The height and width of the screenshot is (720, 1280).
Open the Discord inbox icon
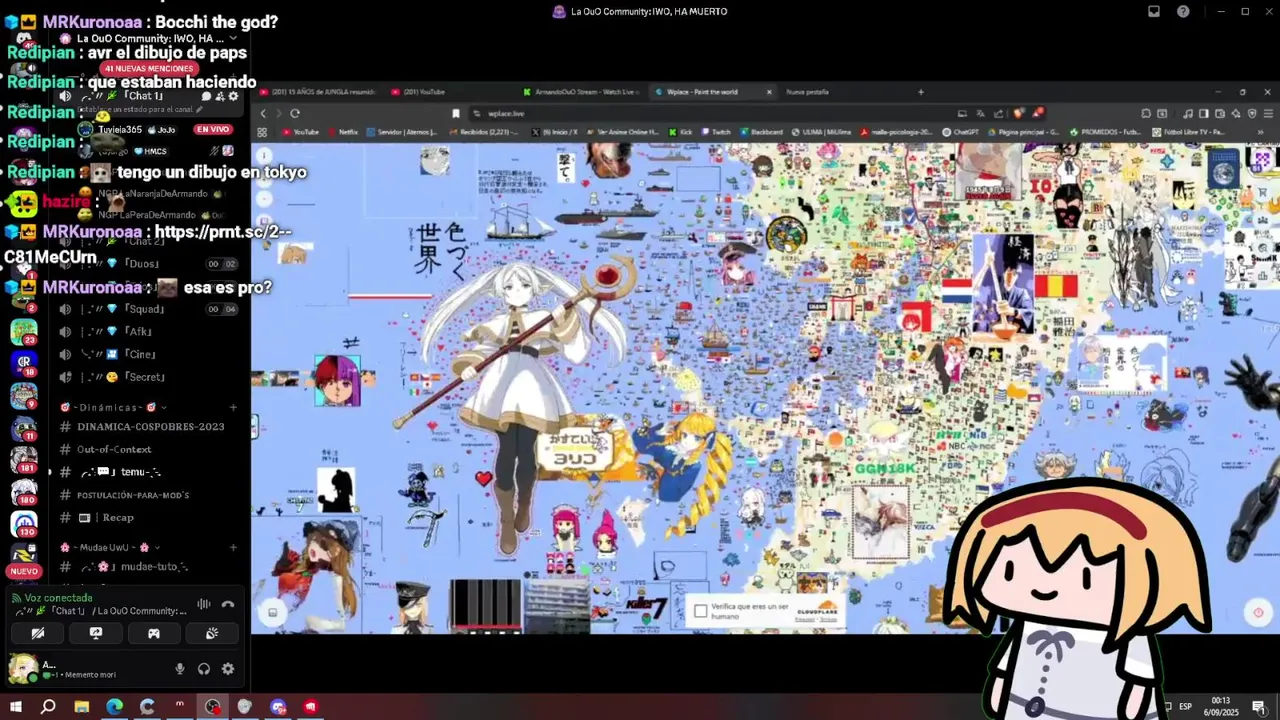[x=1153, y=11]
